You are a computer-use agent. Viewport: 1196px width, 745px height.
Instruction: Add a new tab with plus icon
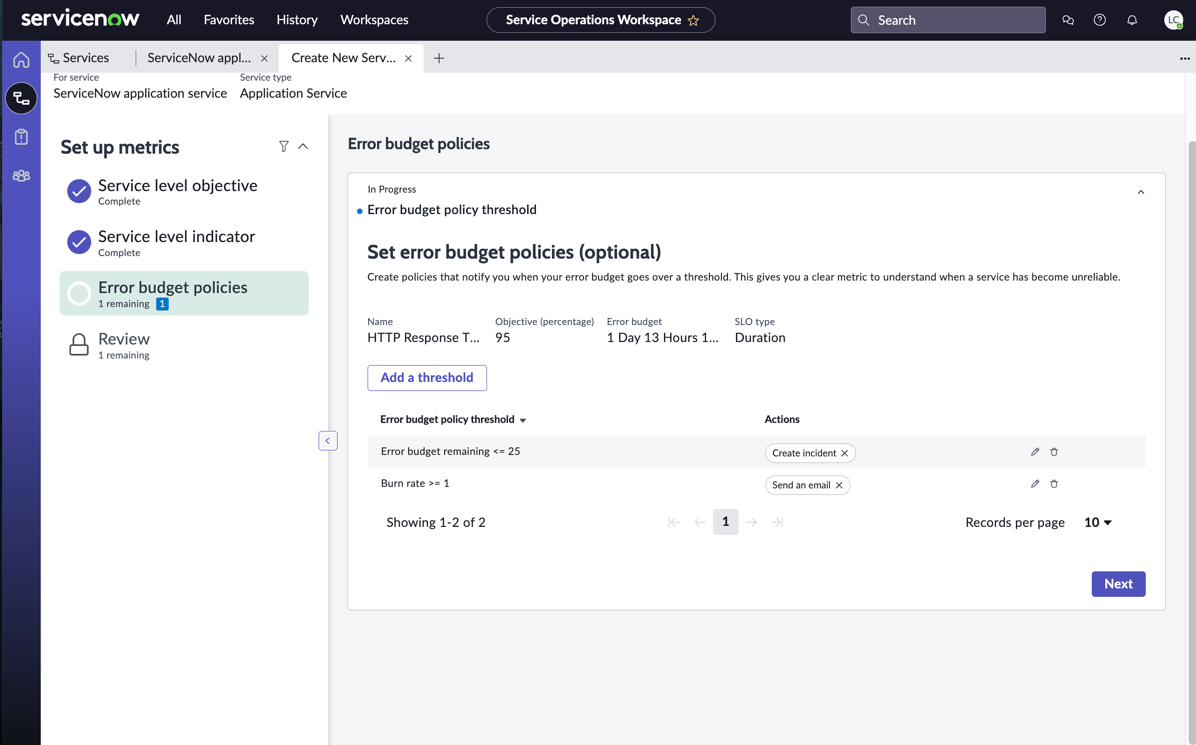pyautogui.click(x=439, y=58)
